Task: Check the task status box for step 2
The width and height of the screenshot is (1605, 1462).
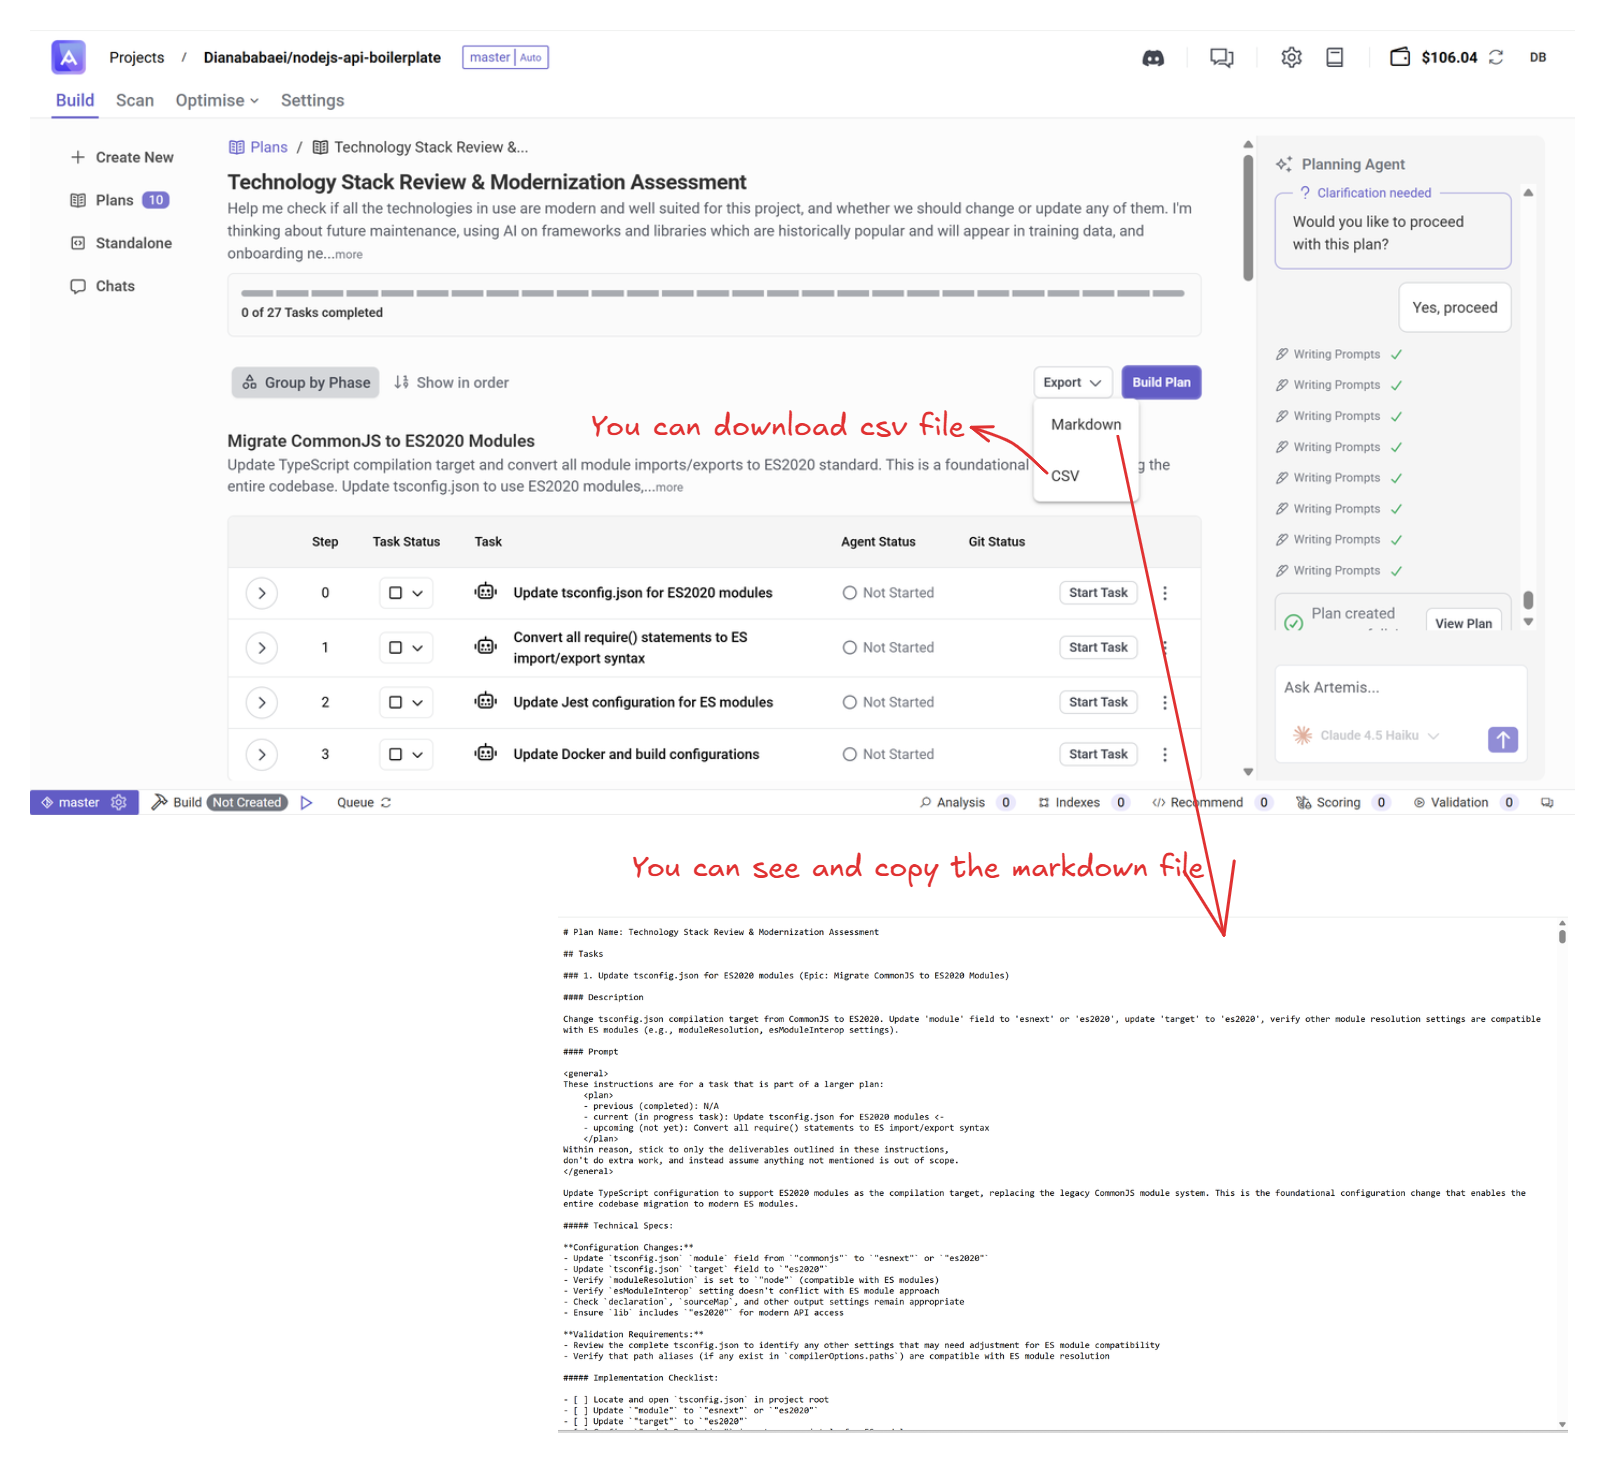Action: (396, 703)
